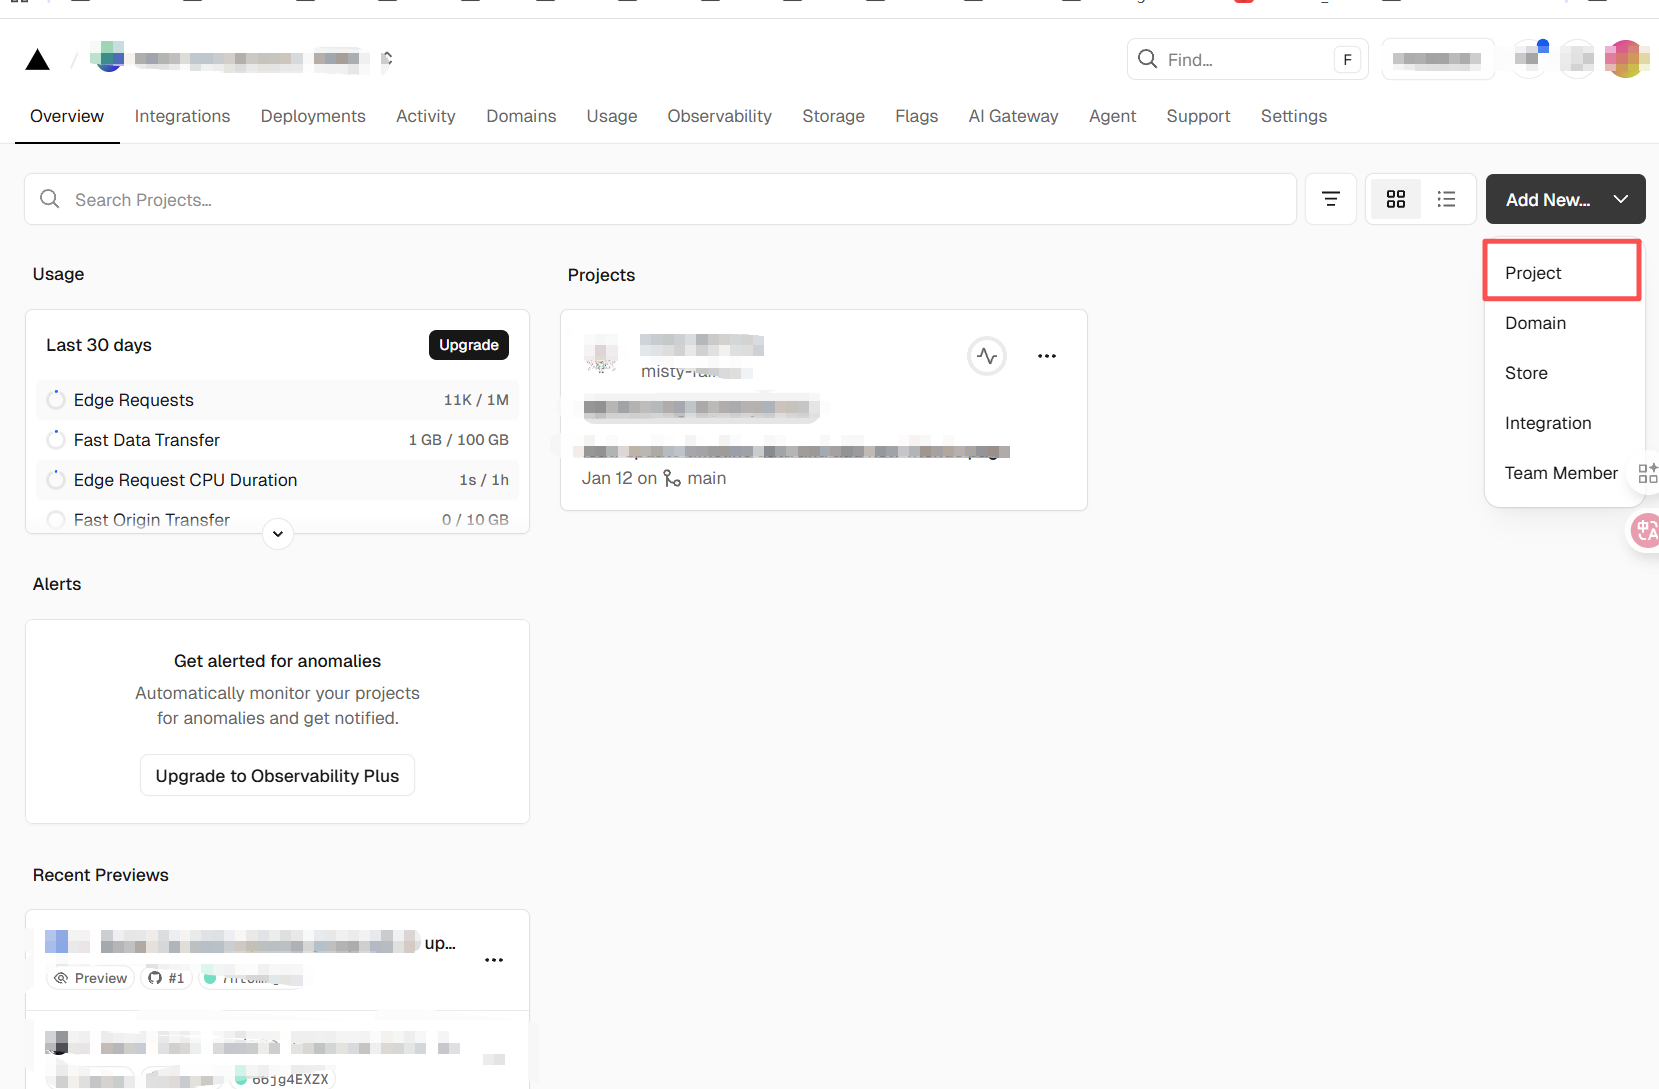Viewport: 1659px width, 1089px height.
Task: Open the Deployments tab
Action: 313,116
